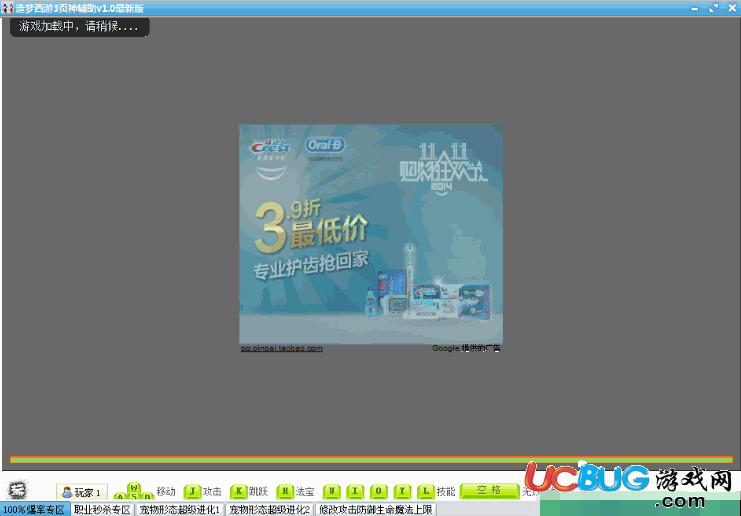Click the 移动 movement label
Screen dimensions: 741x516
tap(166, 491)
